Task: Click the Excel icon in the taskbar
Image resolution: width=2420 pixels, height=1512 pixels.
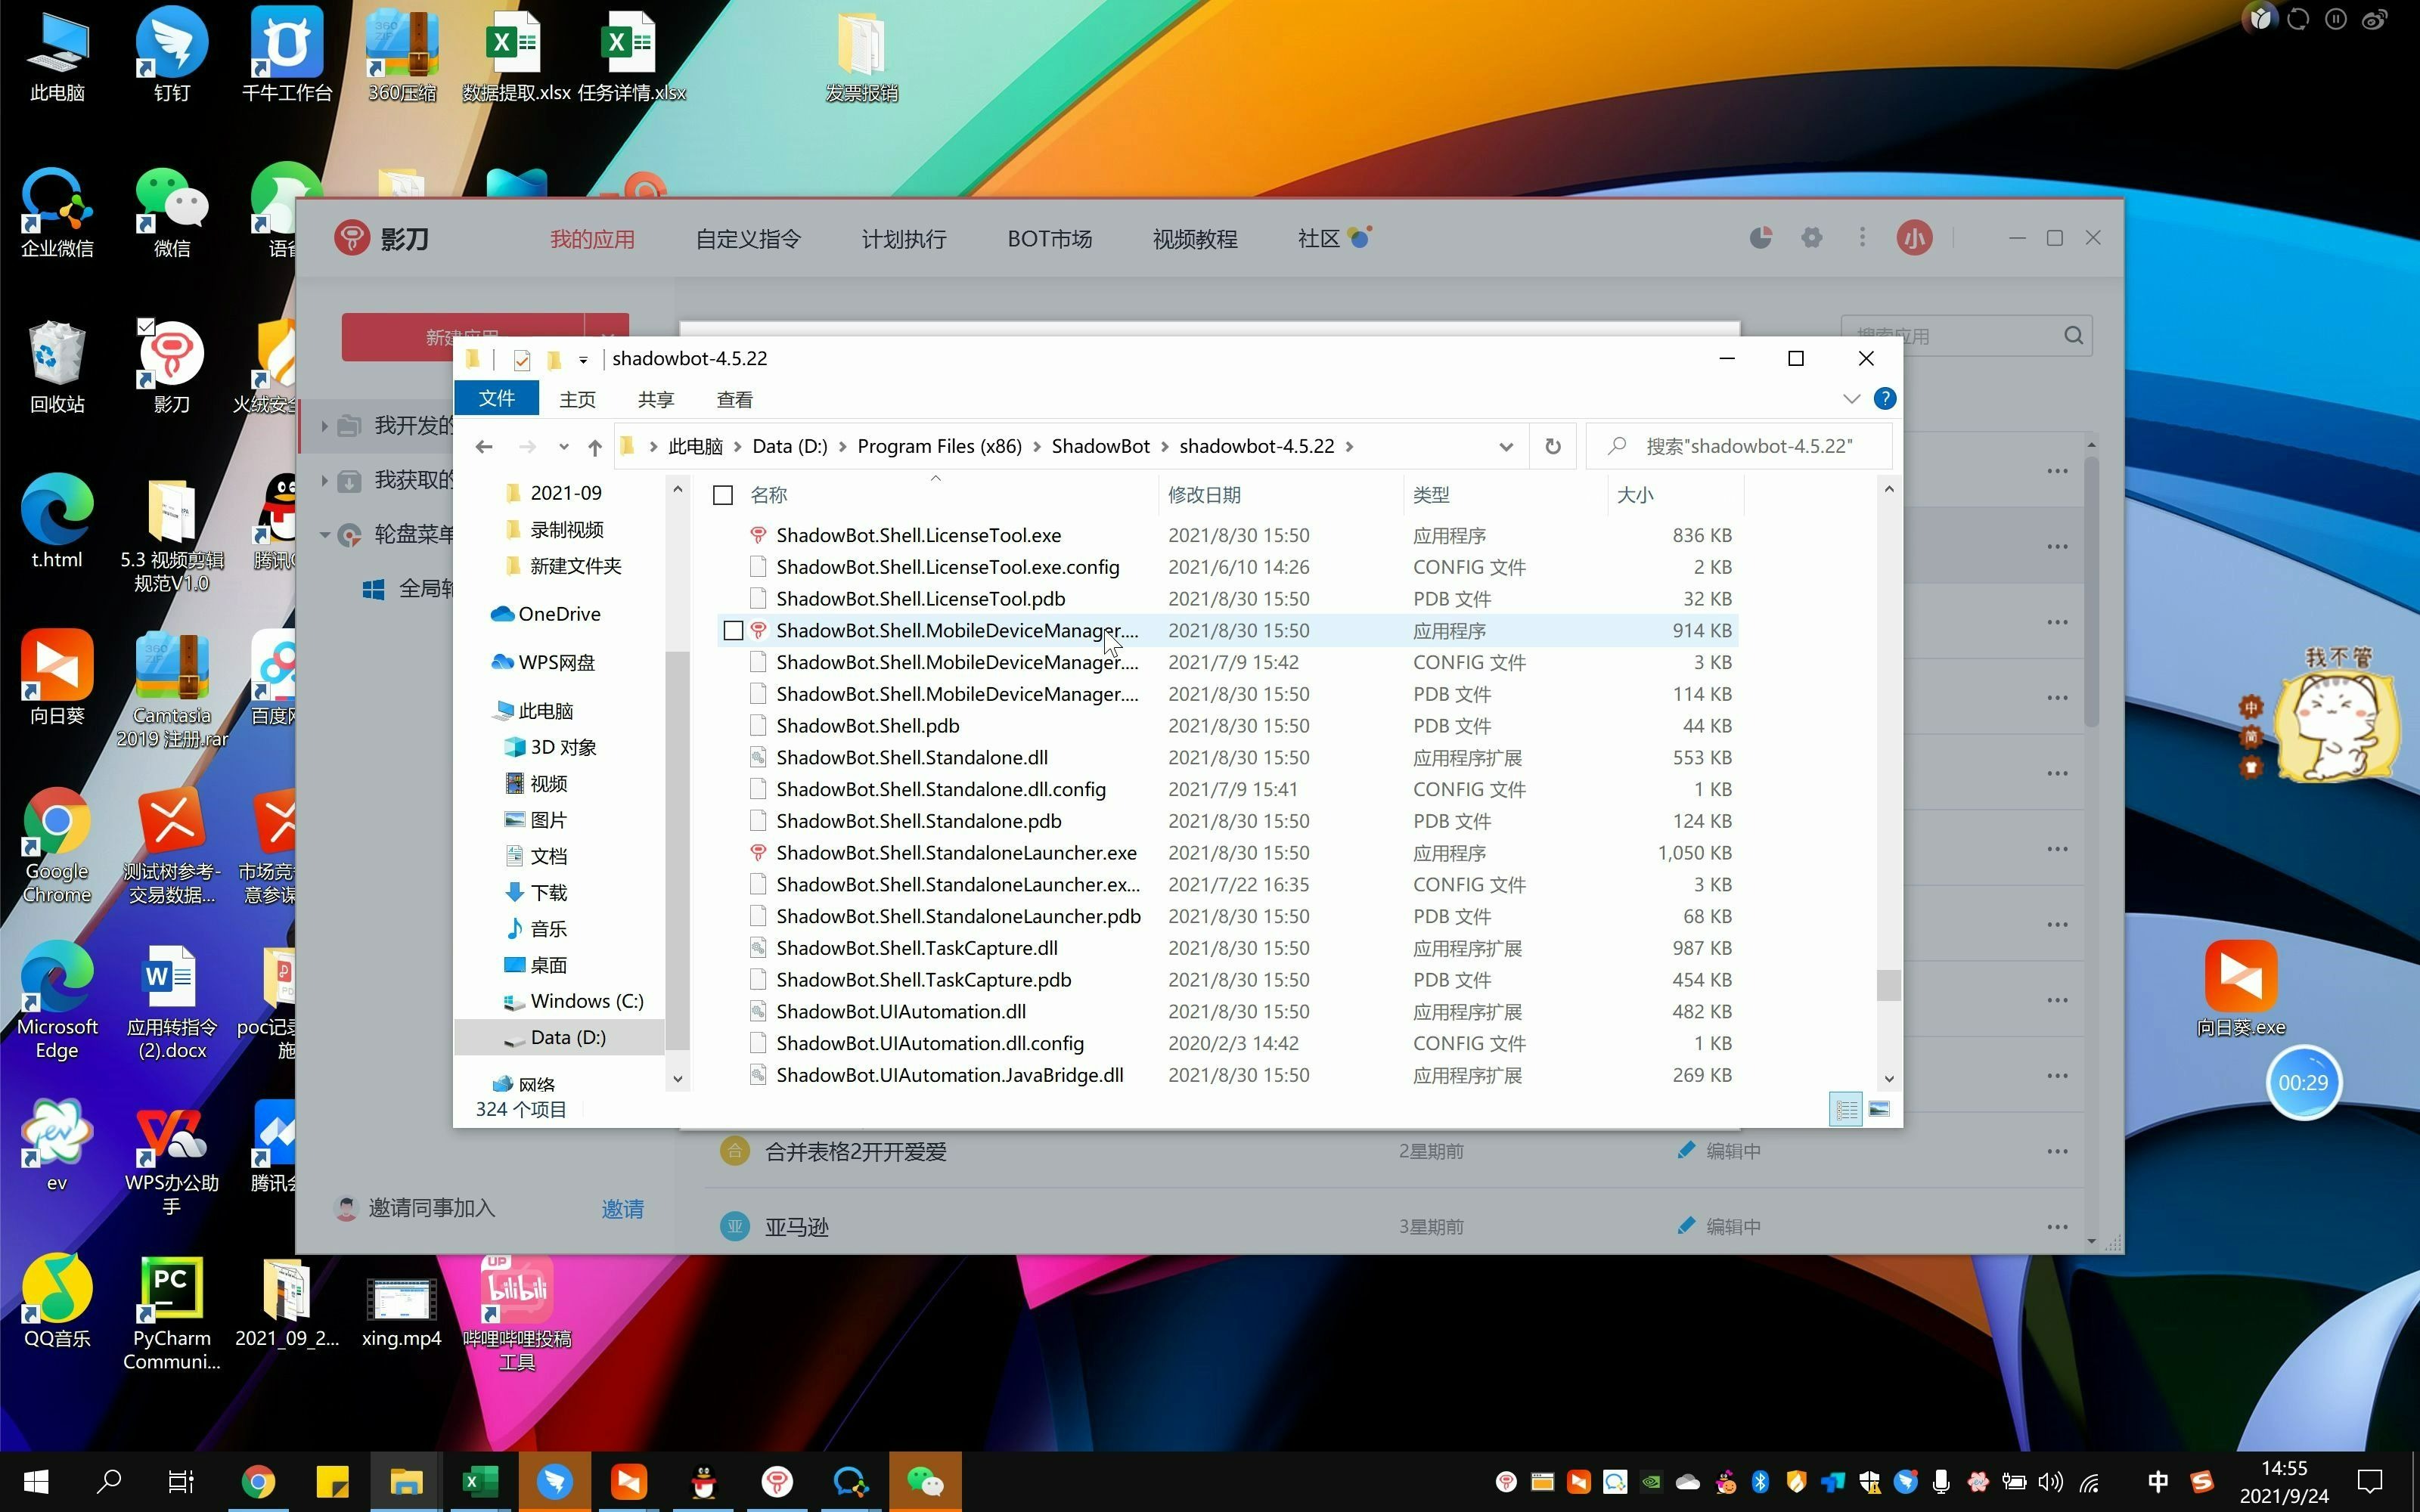Action: (x=480, y=1481)
